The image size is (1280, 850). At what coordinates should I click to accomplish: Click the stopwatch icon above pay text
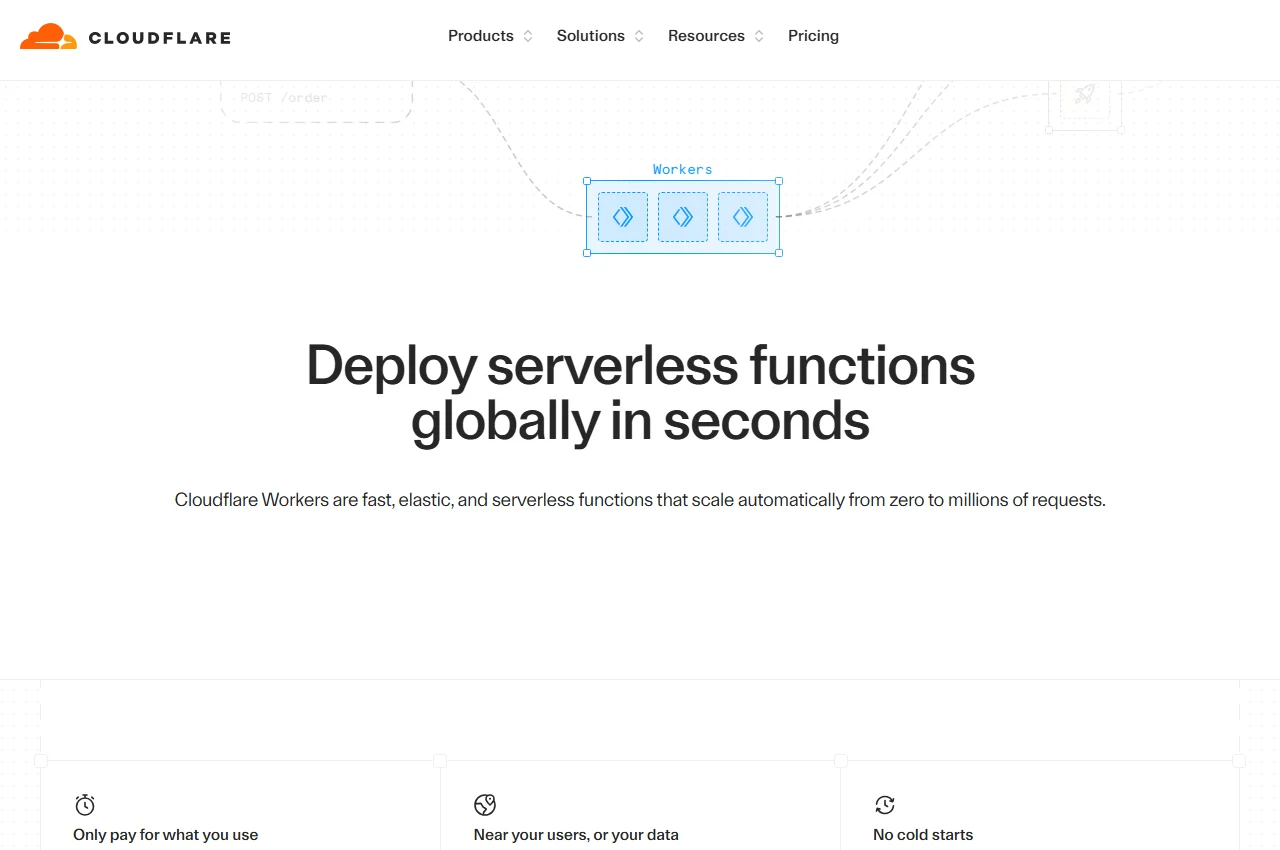point(85,804)
